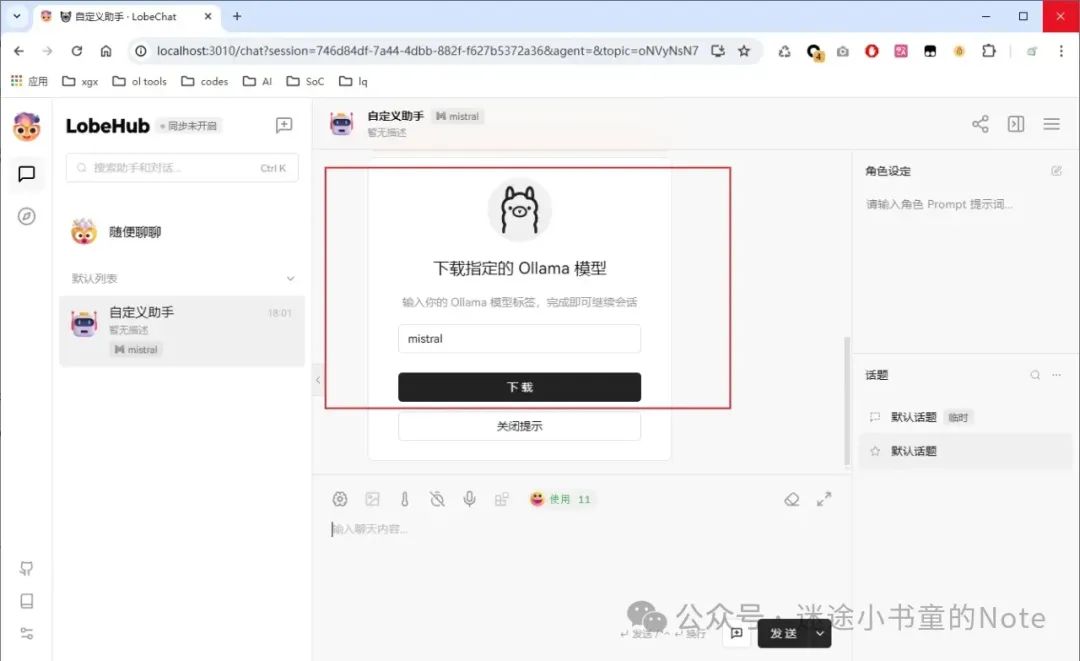Toggle history limit timer-off icon
The width and height of the screenshot is (1080, 661).
pyautogui.click(x=437, y=499)
